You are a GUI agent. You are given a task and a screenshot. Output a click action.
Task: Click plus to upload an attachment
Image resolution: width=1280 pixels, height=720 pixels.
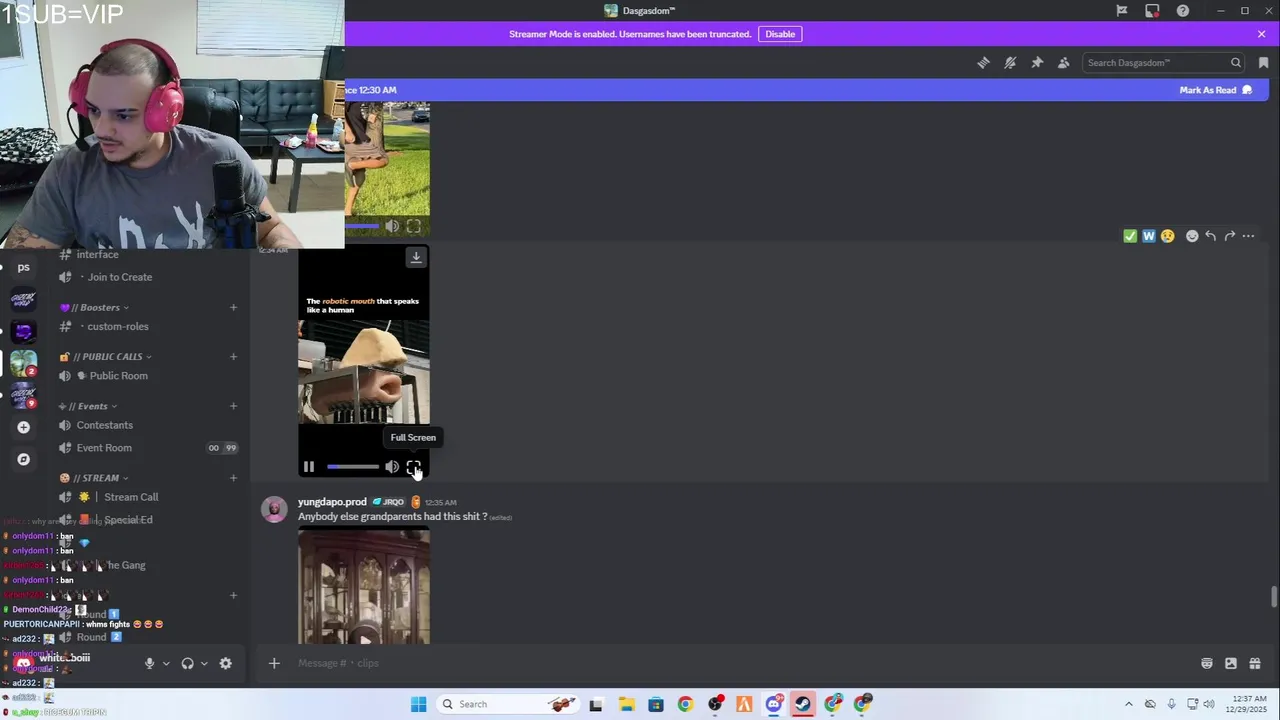tap(274, 663)
